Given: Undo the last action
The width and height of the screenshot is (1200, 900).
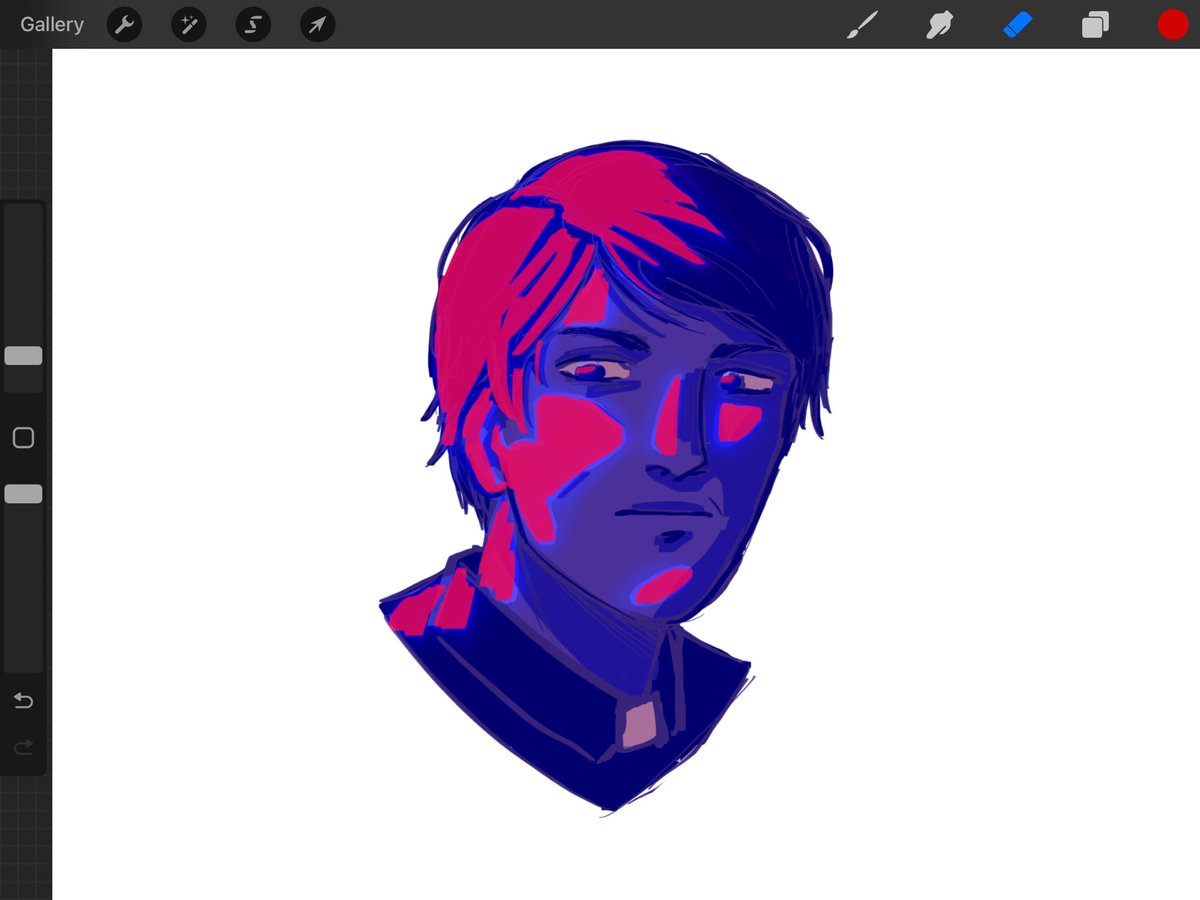Looking at the screenshot, I should (23, 700).
